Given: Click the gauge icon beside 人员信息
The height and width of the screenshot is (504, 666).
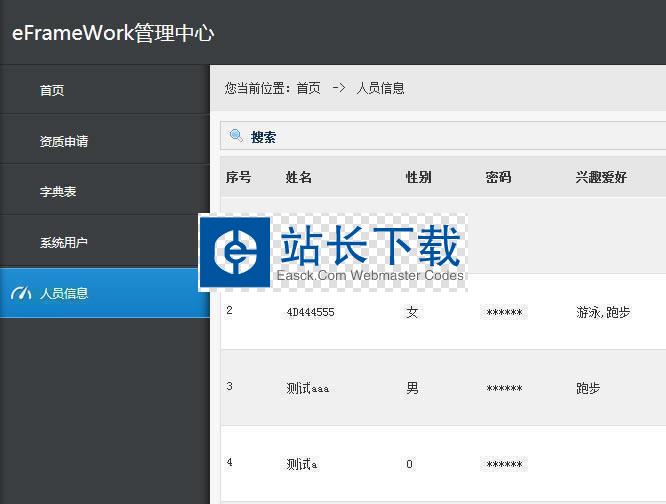Looking at the screenshot, I should (x=20, y=293).
